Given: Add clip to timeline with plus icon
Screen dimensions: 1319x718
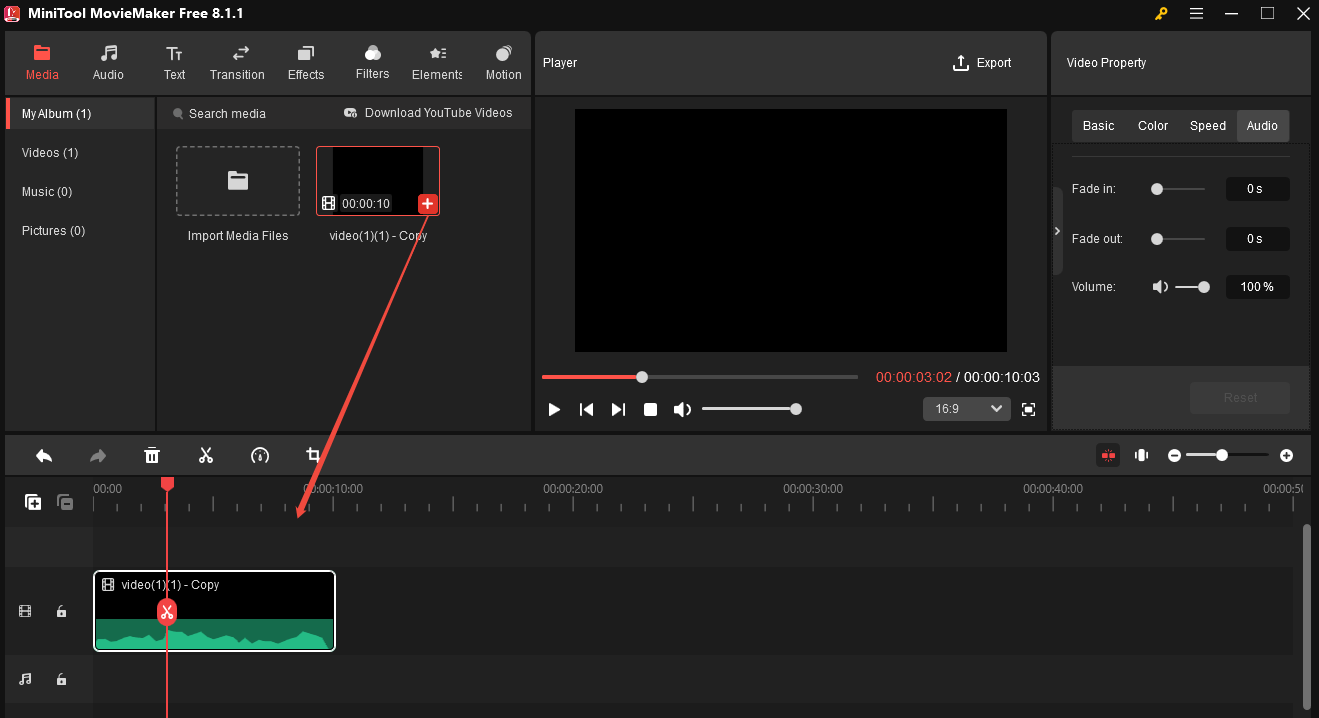Looking at the screenshot, I should (427, 204).
